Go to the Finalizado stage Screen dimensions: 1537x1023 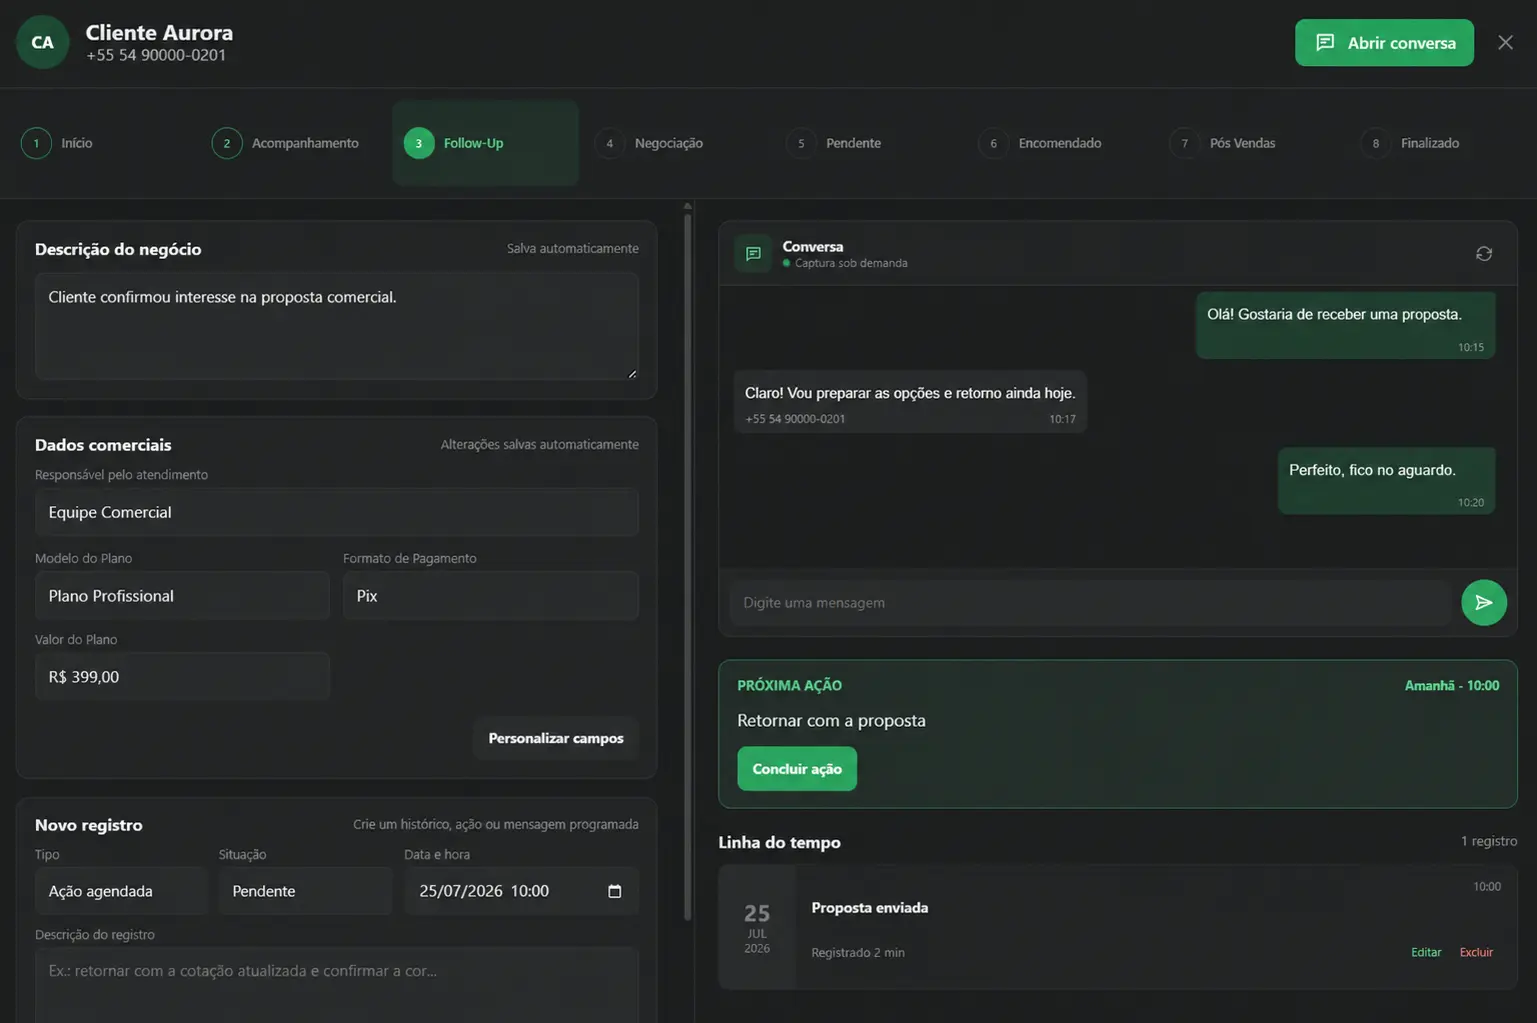point(1411,143)
